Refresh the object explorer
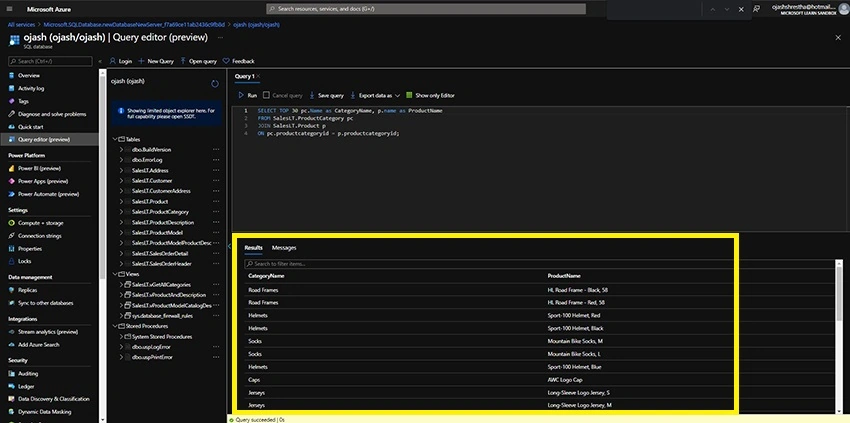The height and width of the screenshot is (423, 850). 215,84
